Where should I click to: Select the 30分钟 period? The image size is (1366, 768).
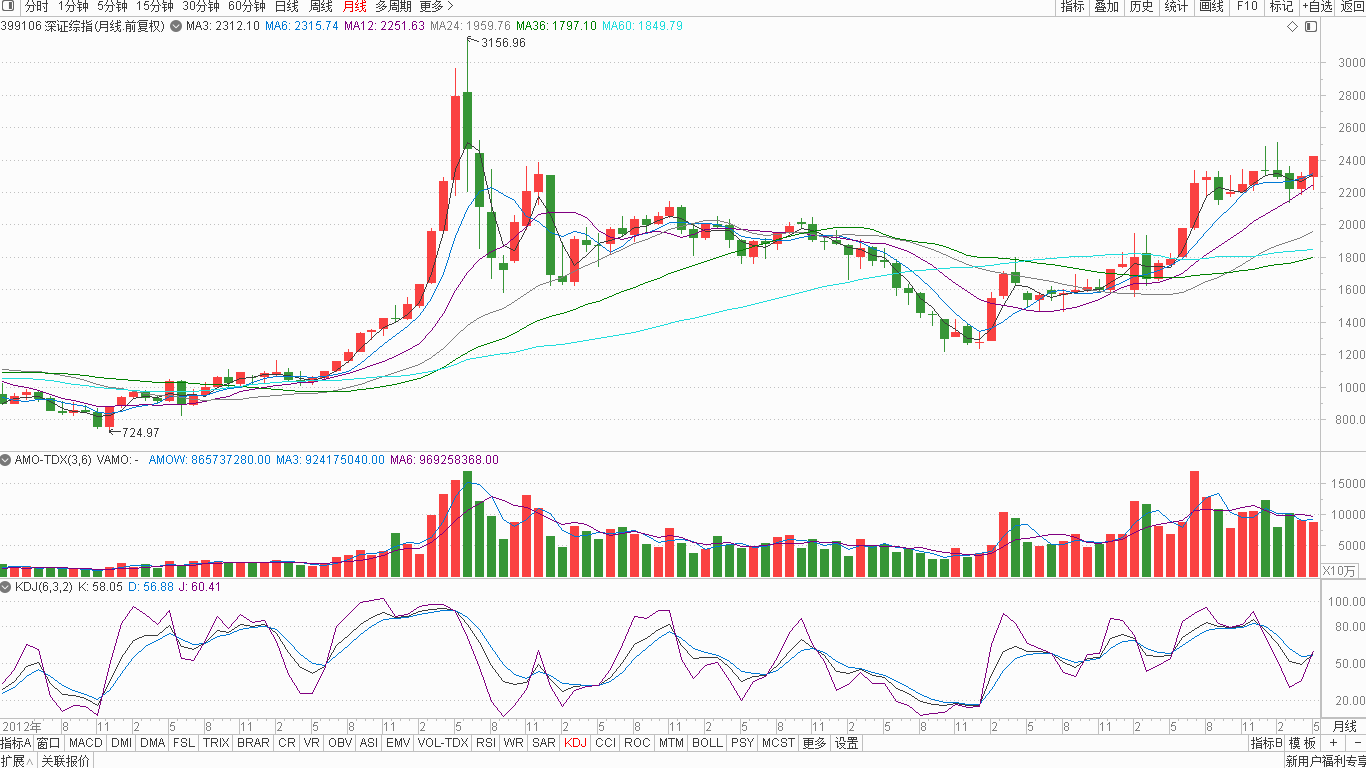[201, 6]
